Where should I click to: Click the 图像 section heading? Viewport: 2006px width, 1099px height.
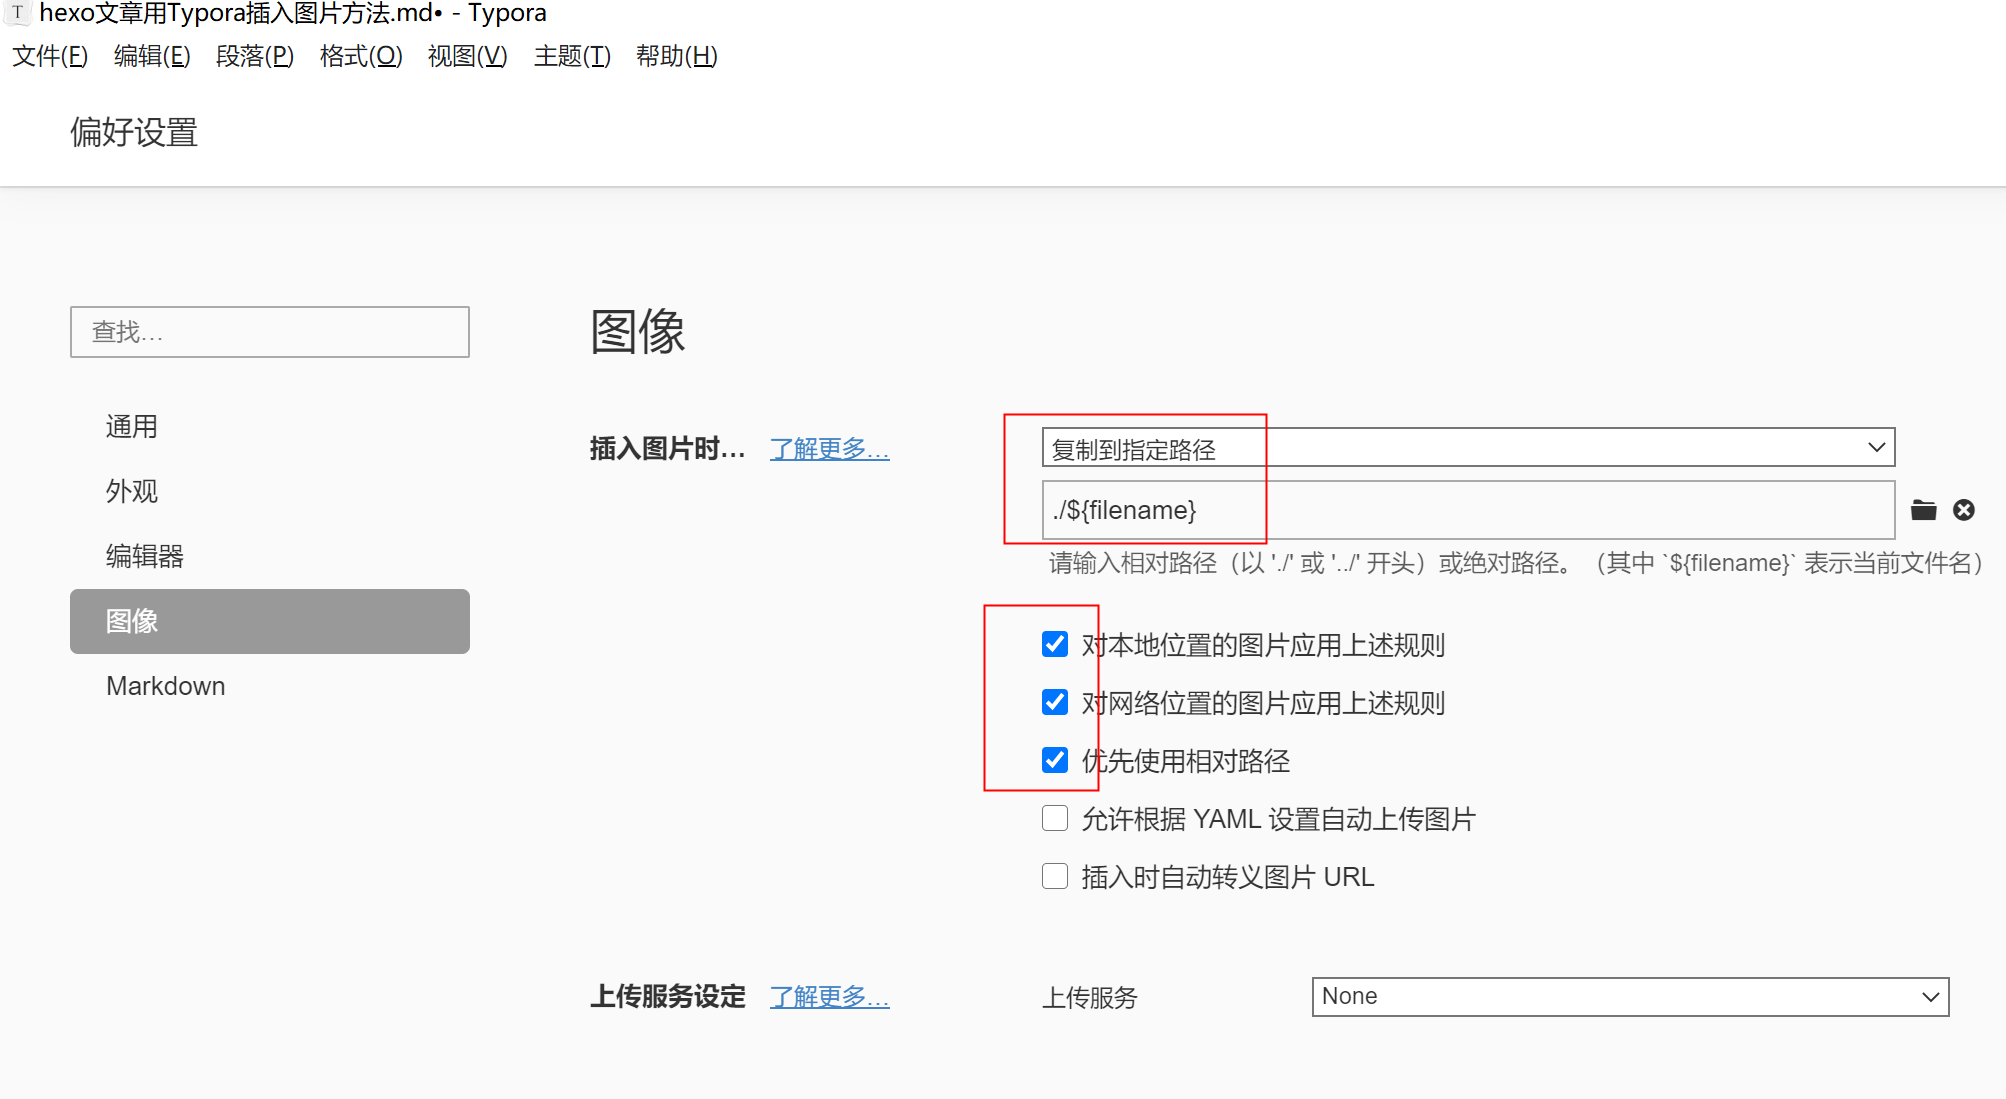tap(638, 332)
